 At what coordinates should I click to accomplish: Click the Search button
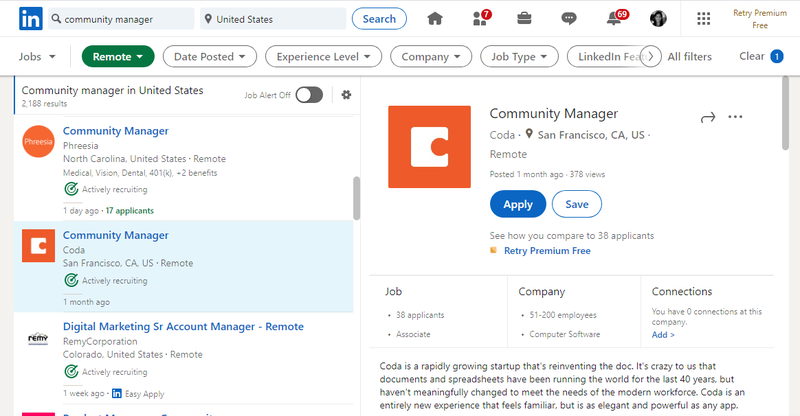[379, 19]
